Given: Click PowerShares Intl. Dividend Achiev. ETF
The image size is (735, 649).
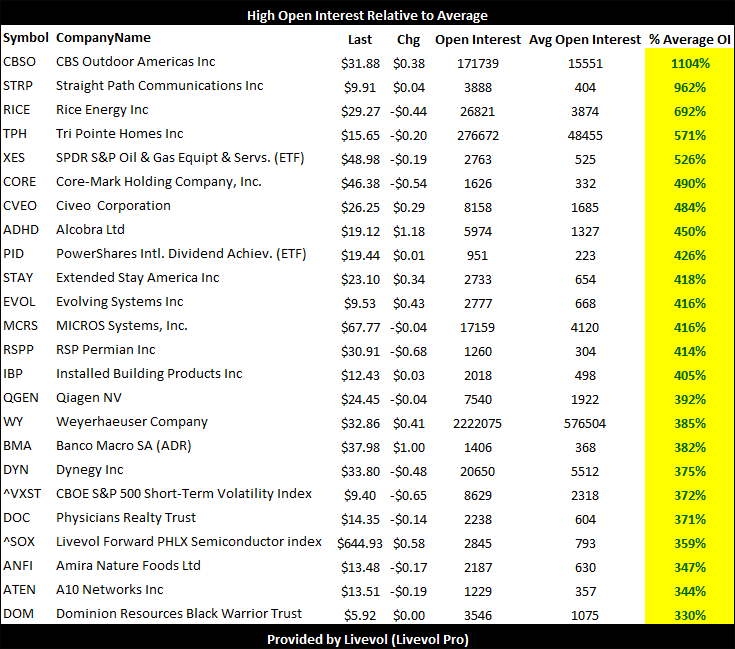Looking at the screenshot, I should (x=181, y=254).
